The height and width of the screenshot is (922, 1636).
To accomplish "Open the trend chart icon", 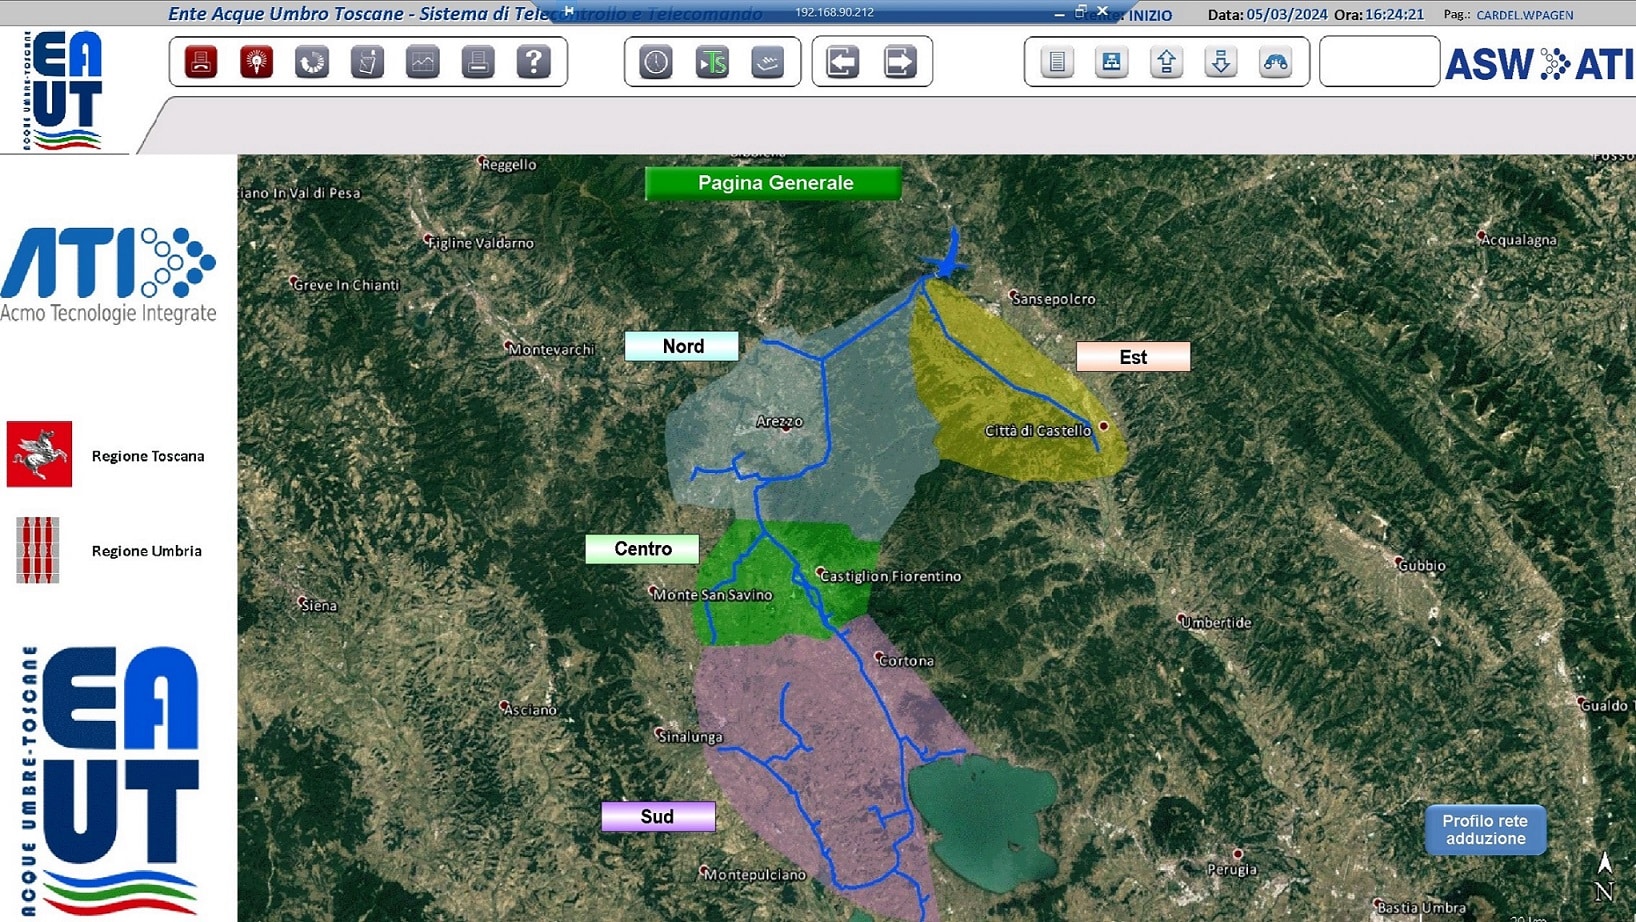I will pyautogui.click(x=423, y=62).
